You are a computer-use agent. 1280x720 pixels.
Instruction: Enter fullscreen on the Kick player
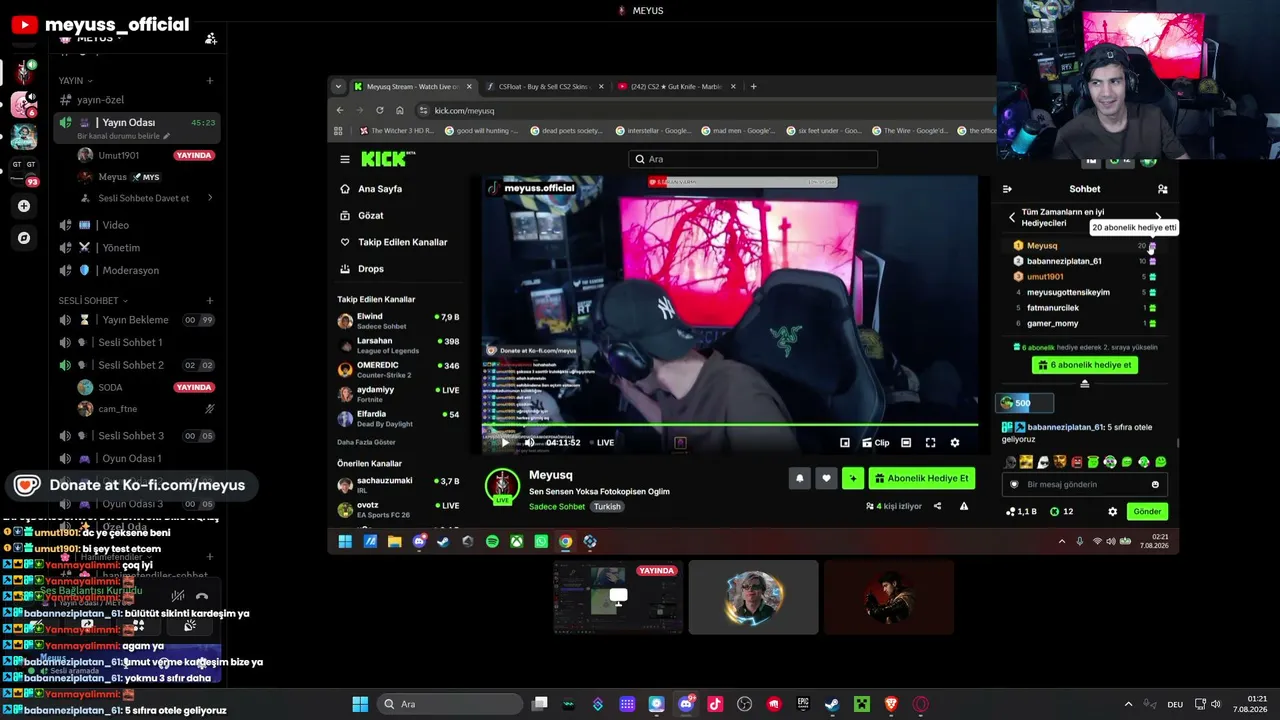[x=930, y=442]
